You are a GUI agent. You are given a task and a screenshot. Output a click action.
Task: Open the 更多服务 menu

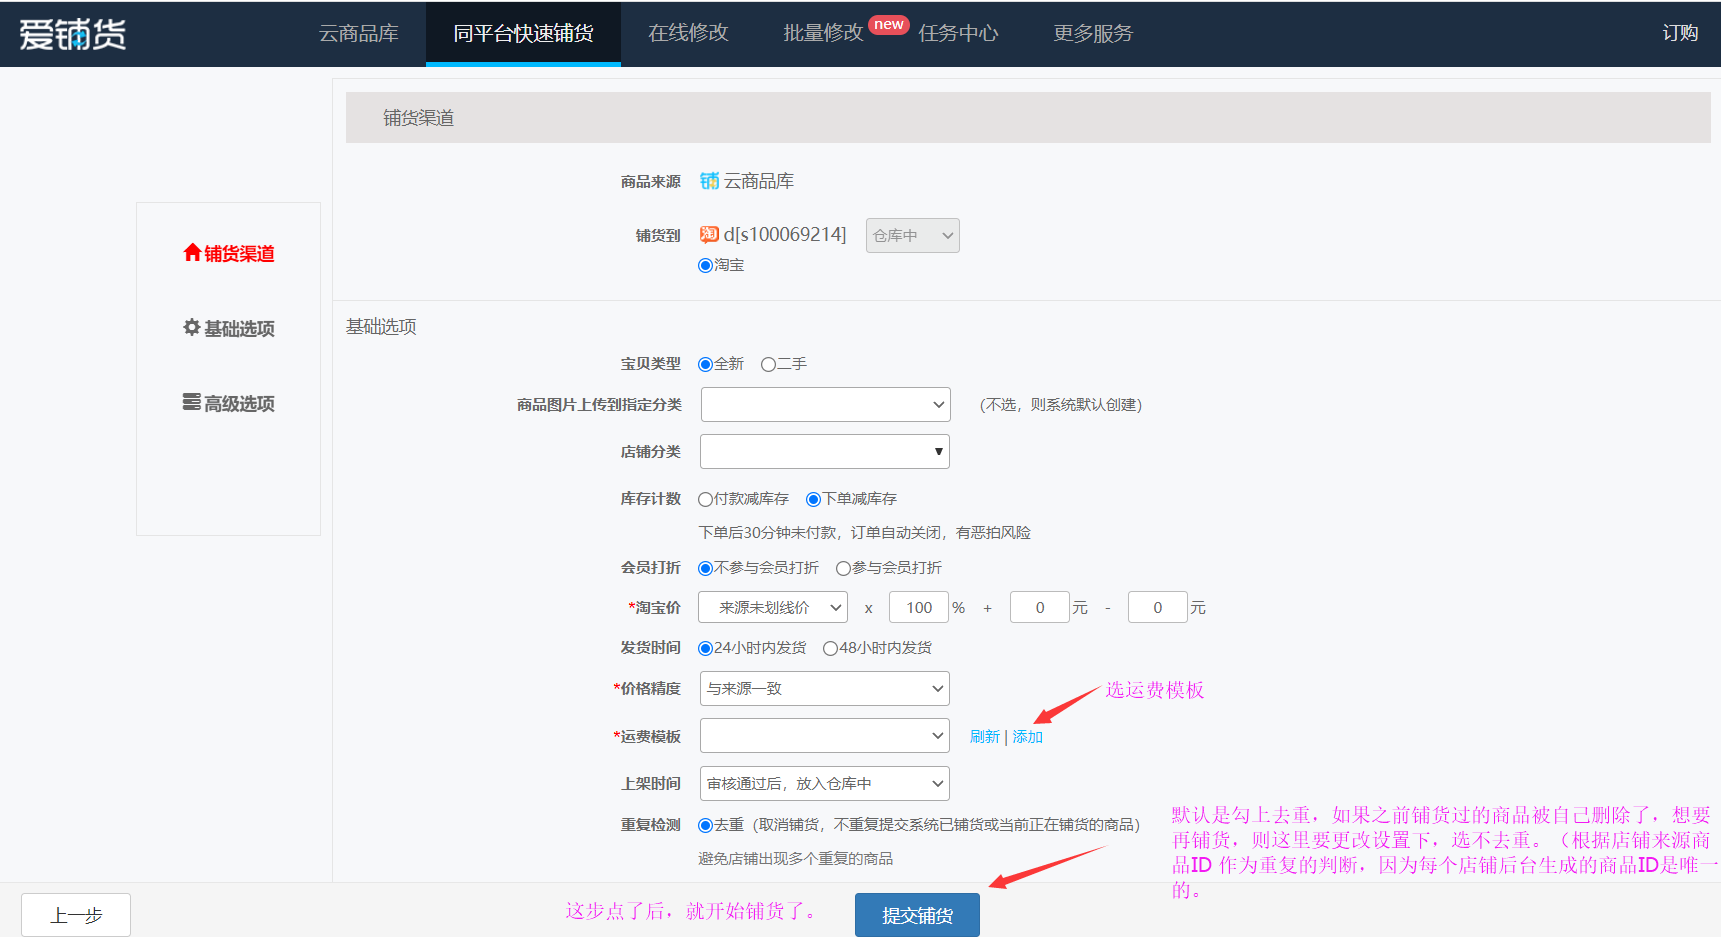1093,33
